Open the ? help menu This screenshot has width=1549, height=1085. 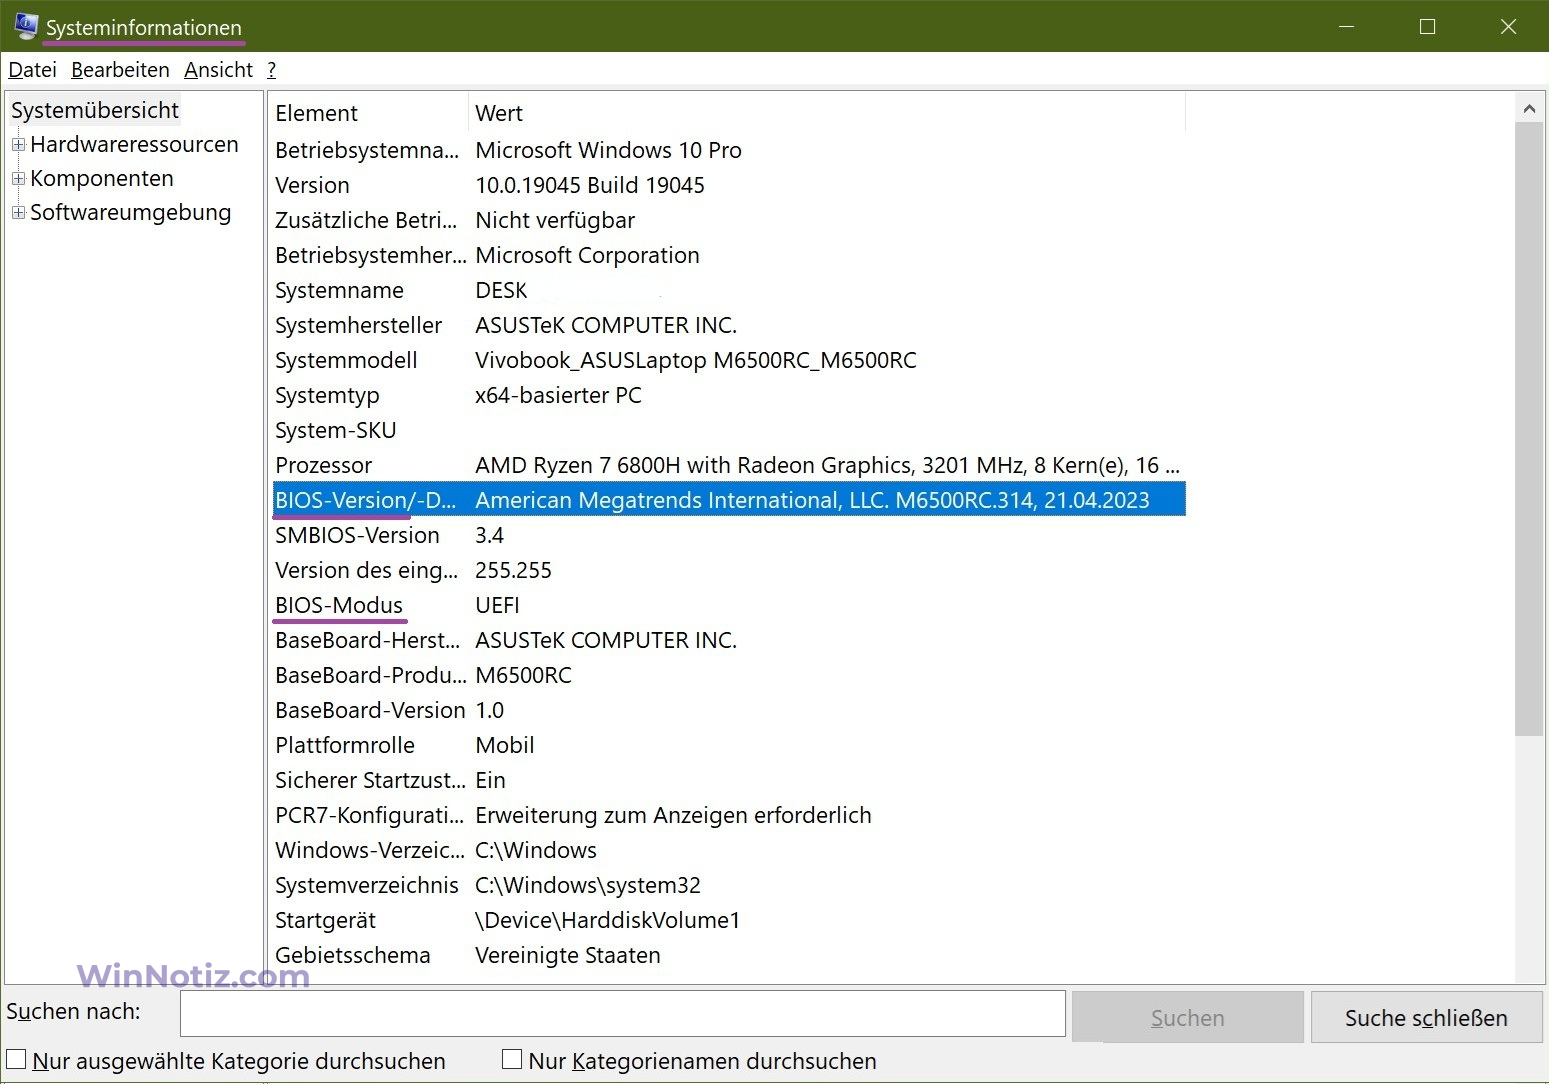[x=271, y=70]
